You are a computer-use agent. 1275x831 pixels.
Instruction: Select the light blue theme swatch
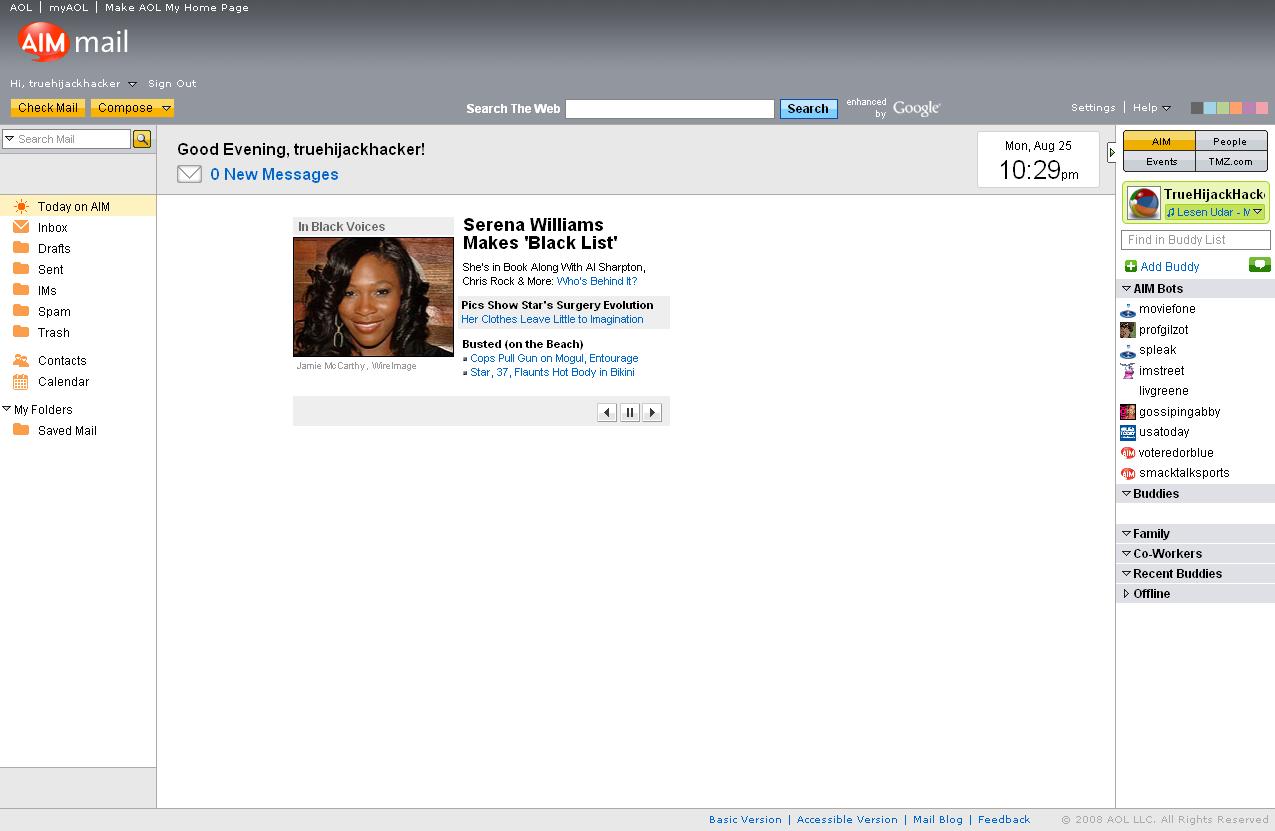pyautogui.click(x=1210, y=108)
